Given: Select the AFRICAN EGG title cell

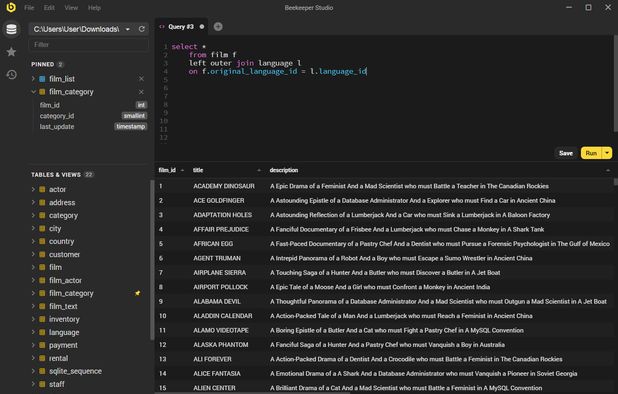Looking at the screenshot, I should coord(213,243).
